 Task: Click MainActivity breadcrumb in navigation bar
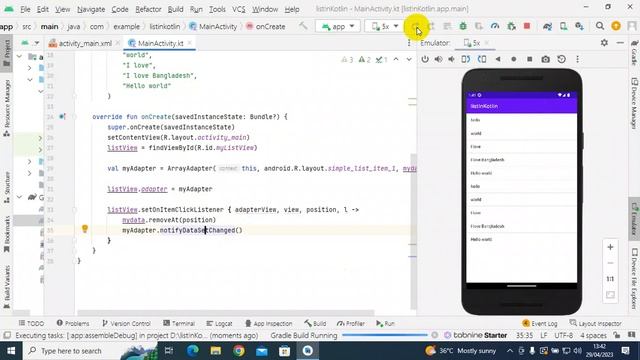click(213, 27)
